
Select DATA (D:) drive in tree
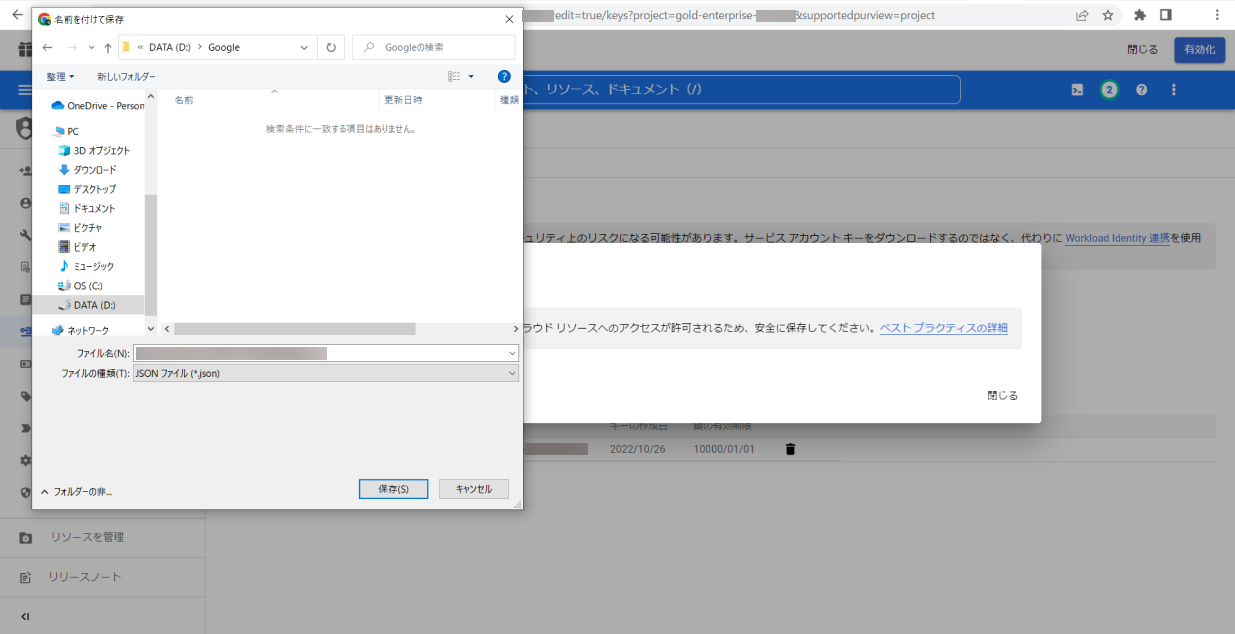94,305
